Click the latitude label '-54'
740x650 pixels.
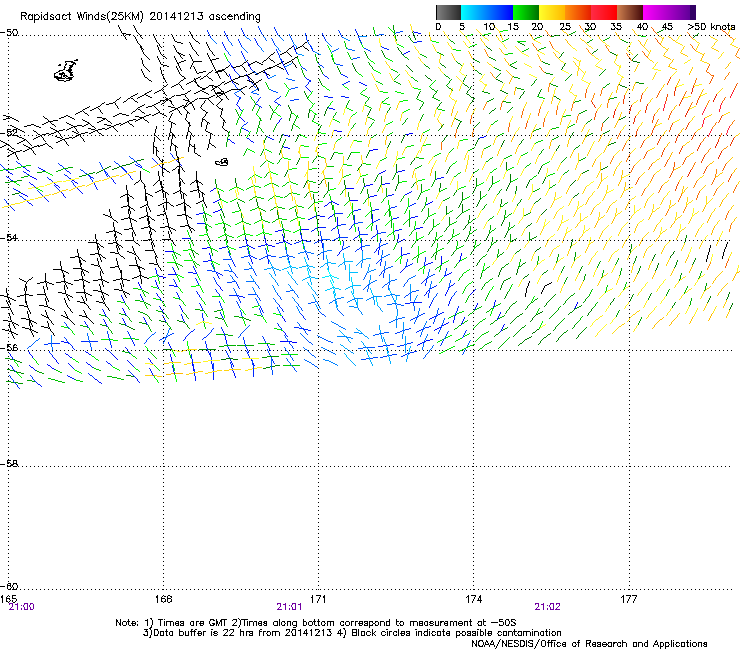point(9,237)
